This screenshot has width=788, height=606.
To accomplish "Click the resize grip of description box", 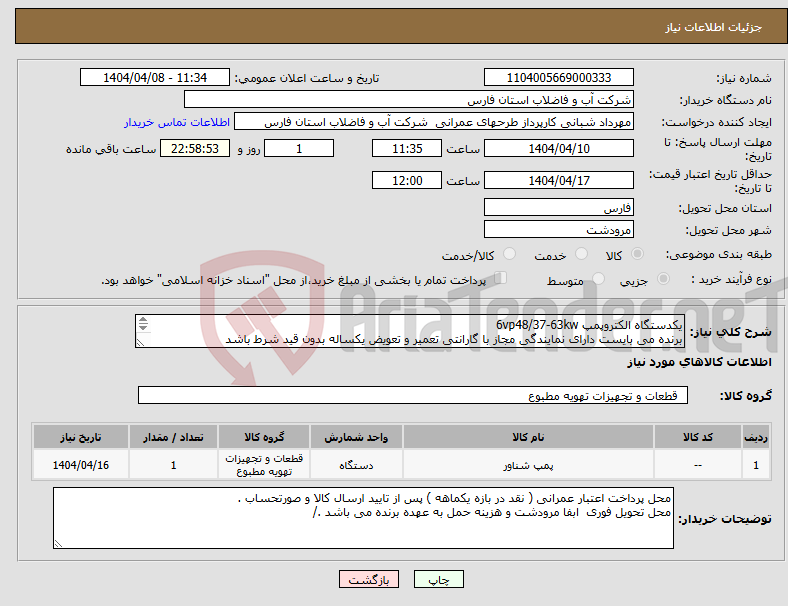I will point(140,343).
